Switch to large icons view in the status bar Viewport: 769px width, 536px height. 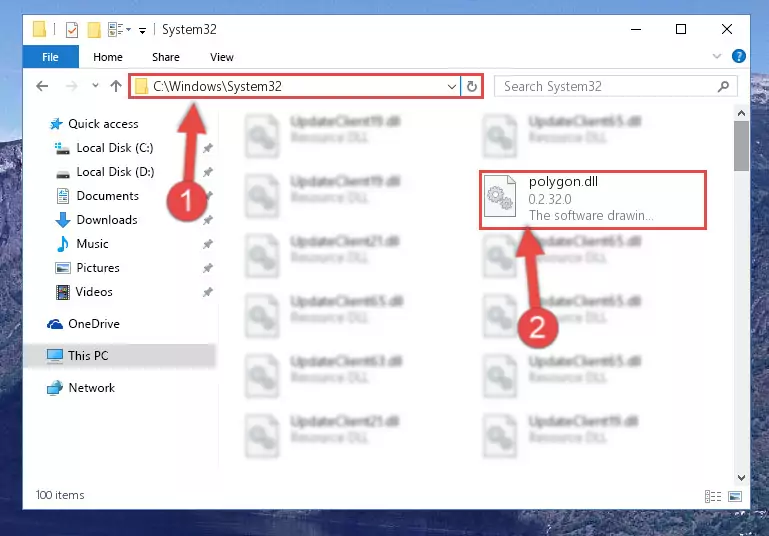pos(735,496)
